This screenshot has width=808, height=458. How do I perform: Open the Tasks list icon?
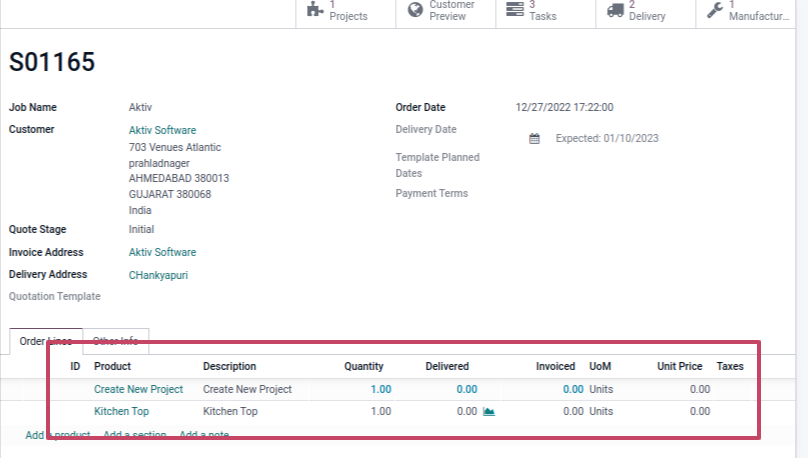(x=514, y=9)
